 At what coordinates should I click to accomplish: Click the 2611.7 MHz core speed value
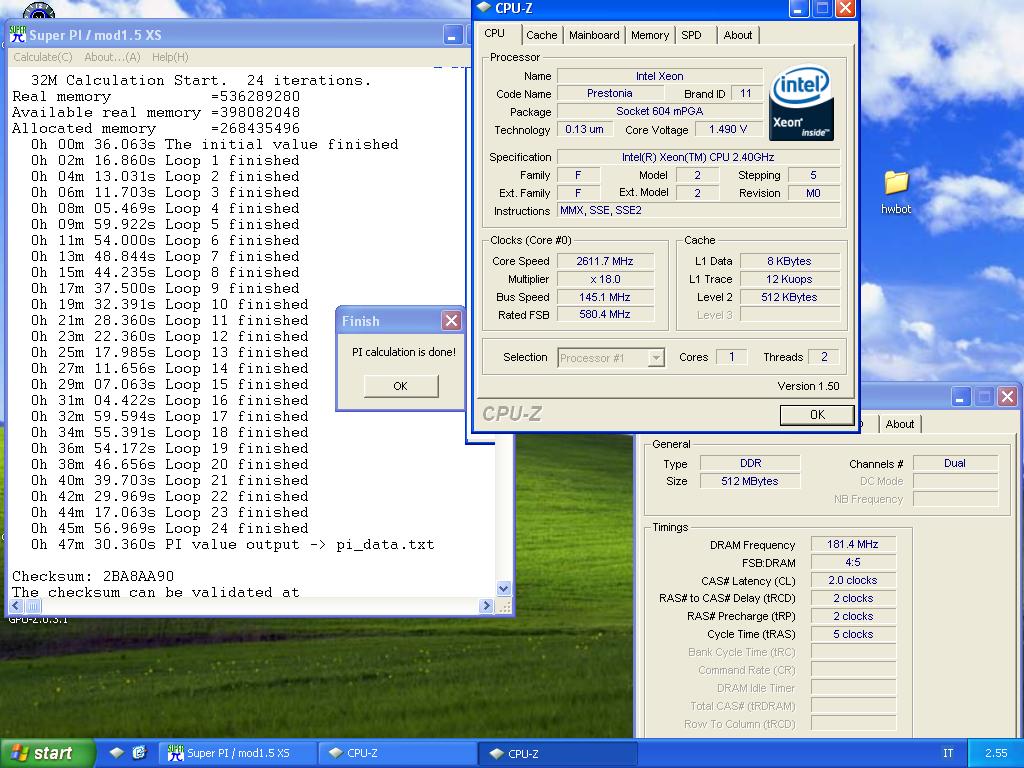pos(605,261)
